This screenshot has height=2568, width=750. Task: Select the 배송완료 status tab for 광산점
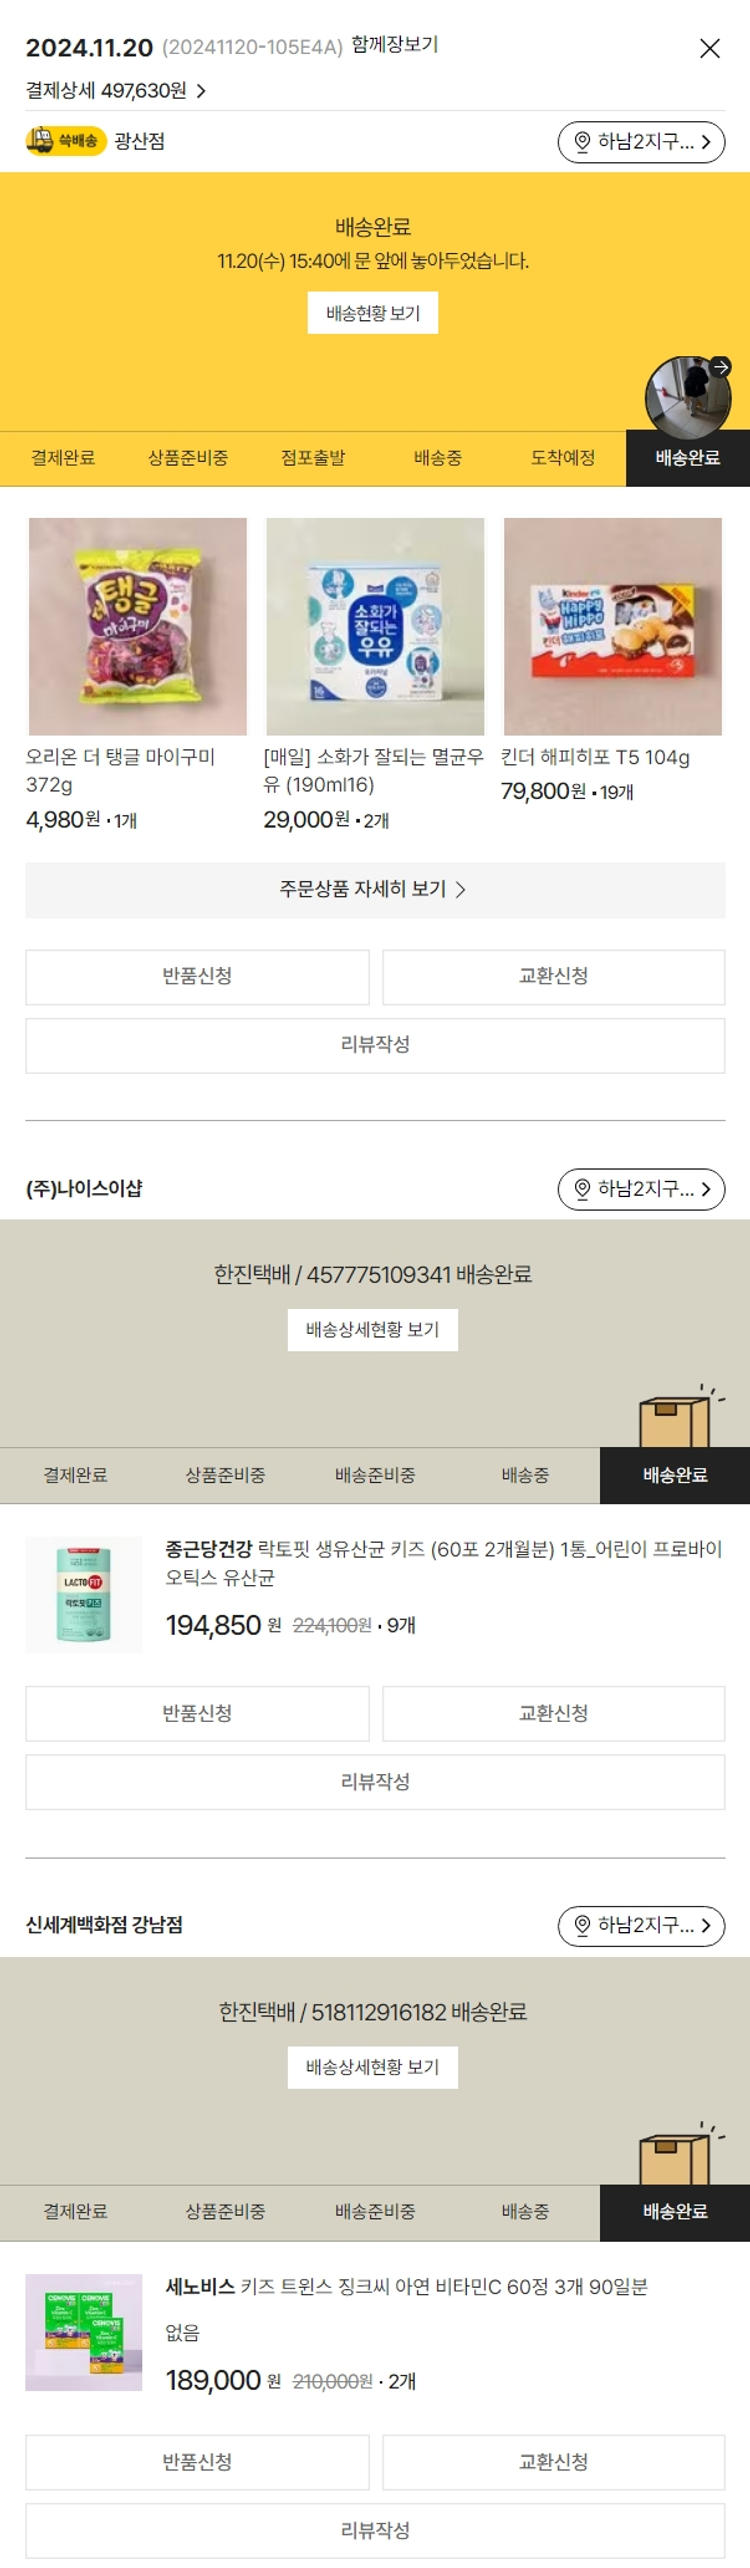(687, 458)
